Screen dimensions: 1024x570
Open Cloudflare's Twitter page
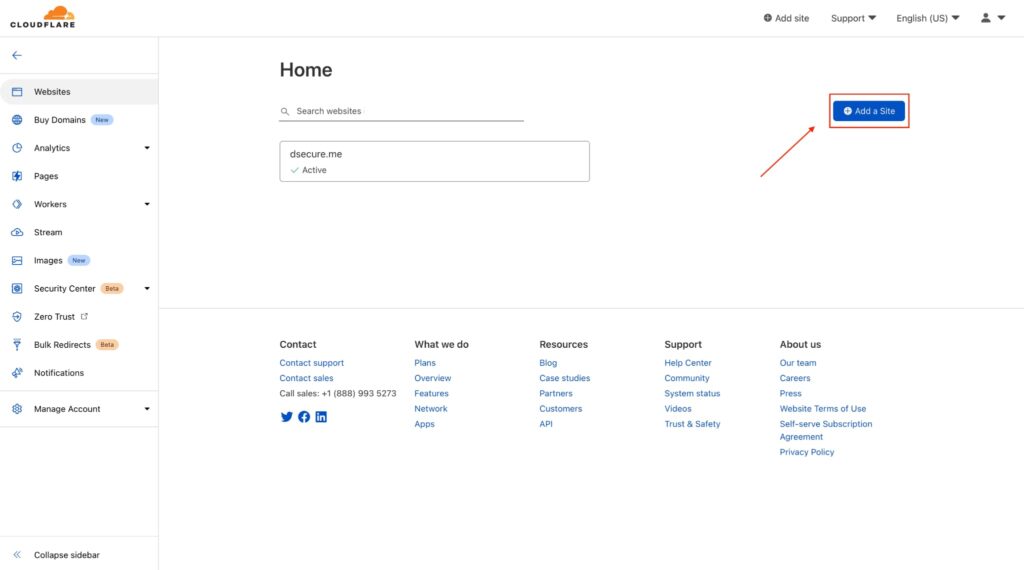(x=286, y=417)
